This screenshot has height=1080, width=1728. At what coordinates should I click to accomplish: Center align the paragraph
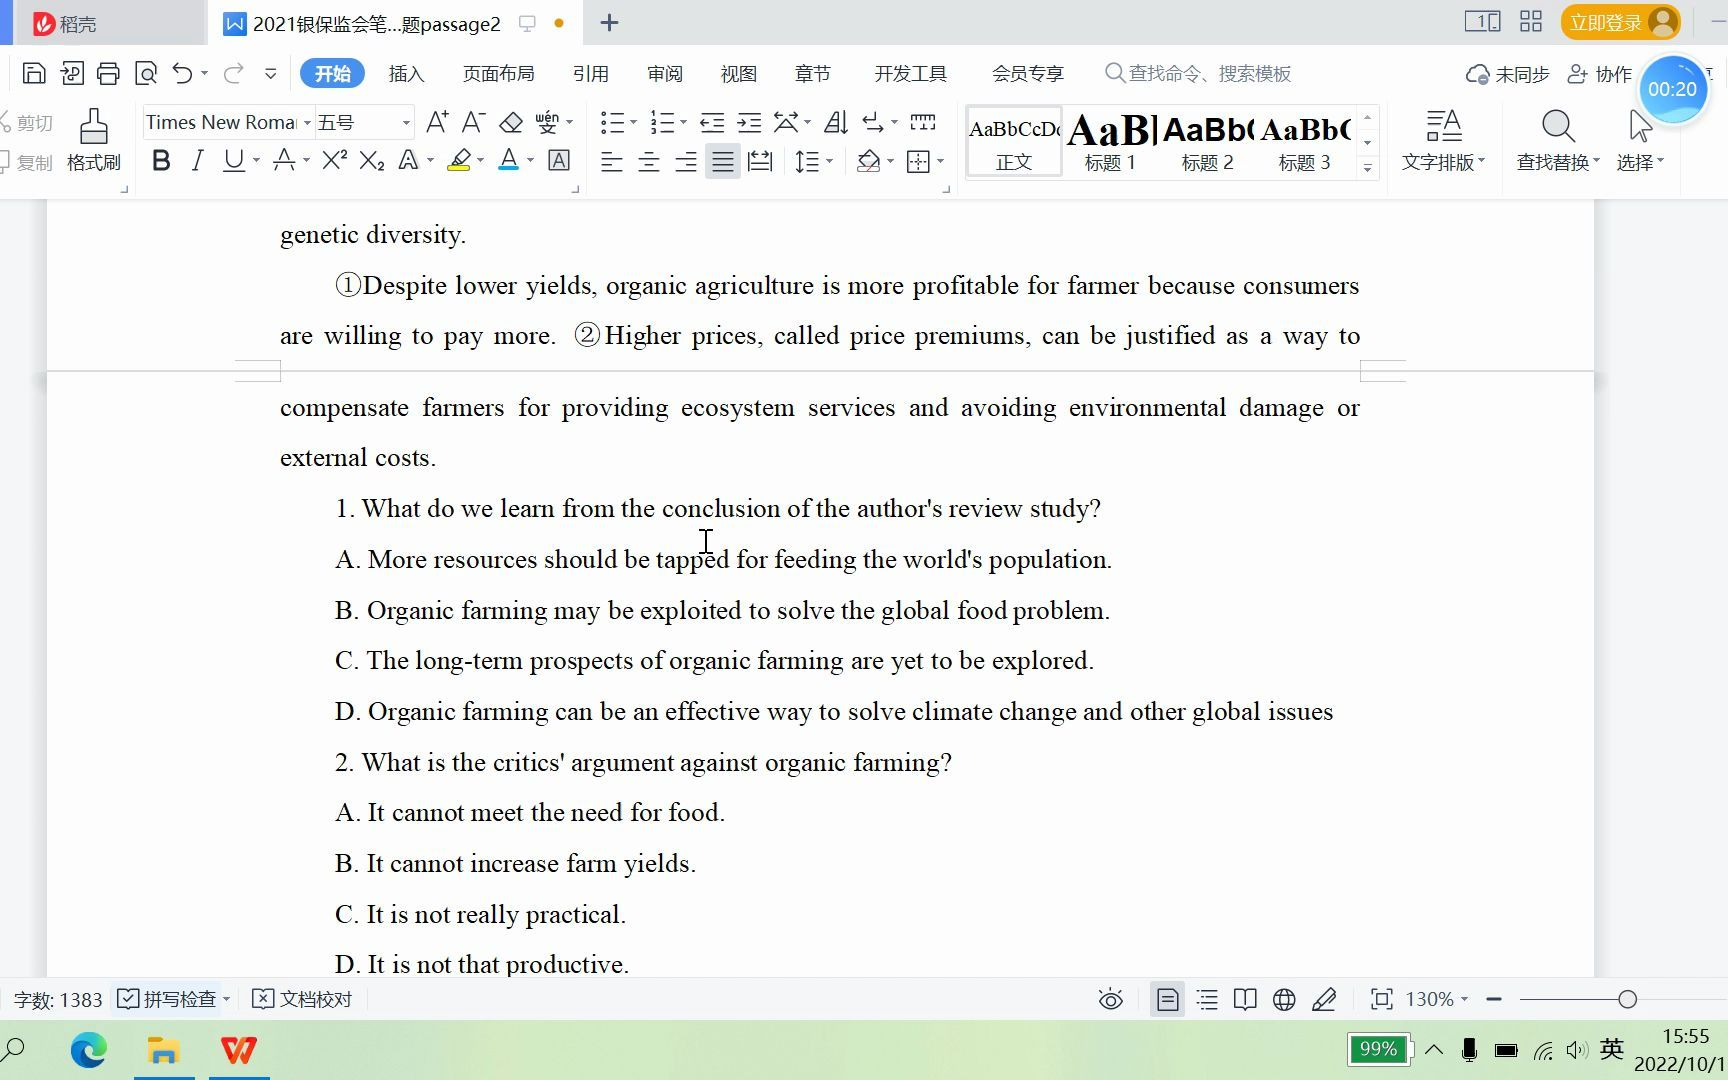648,161
